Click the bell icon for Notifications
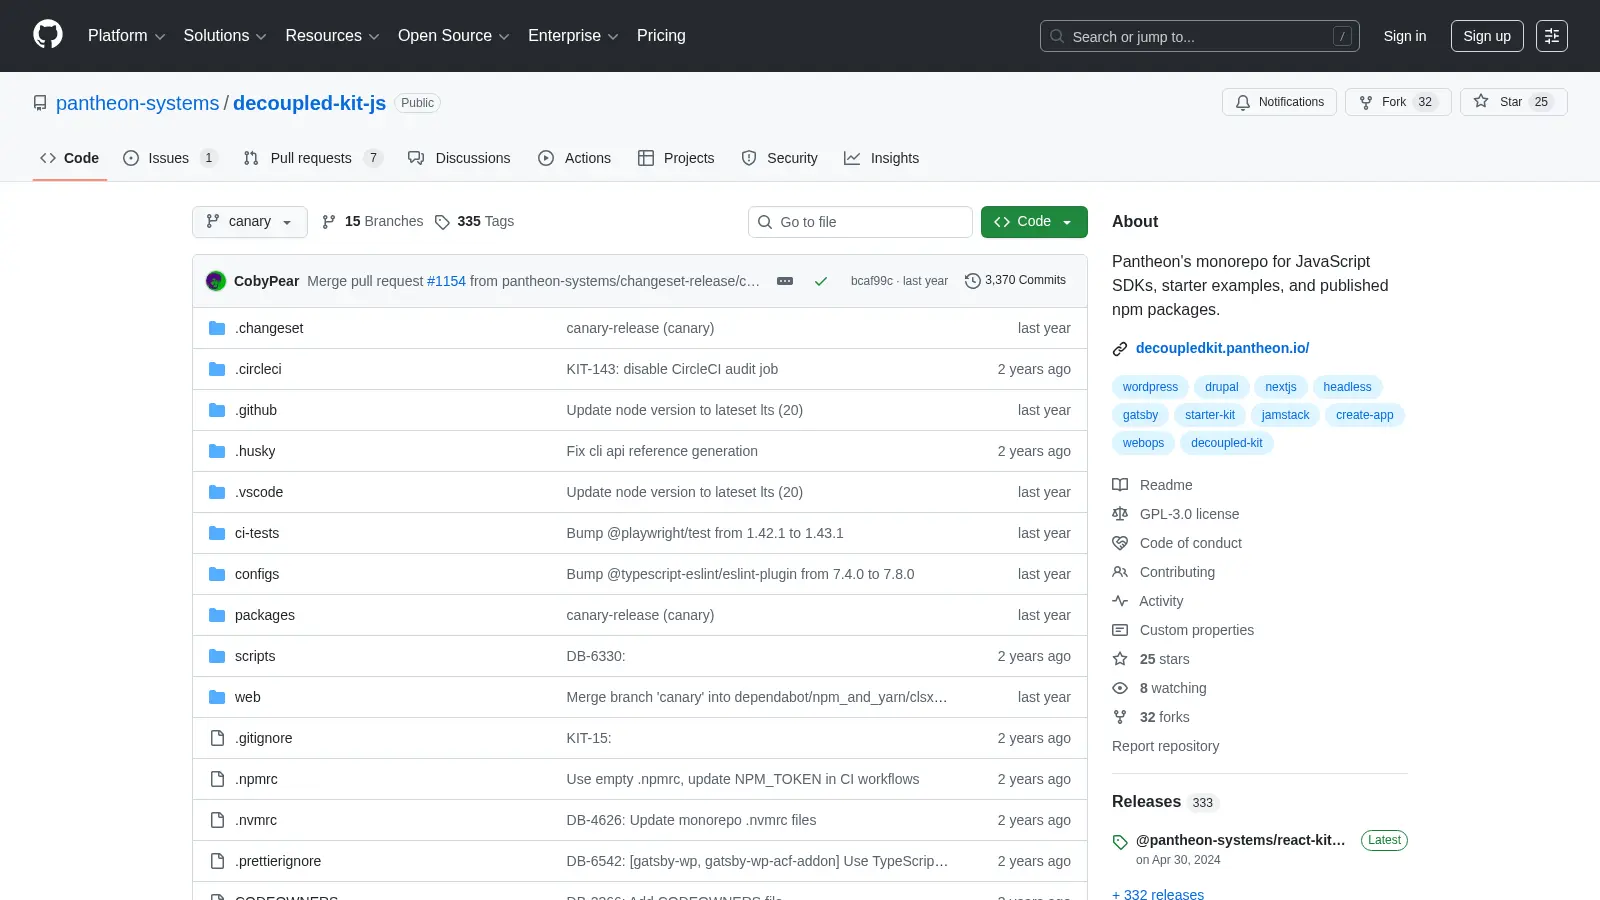The width and height of the screenshot is (1600, 900). pos(1243,102)
